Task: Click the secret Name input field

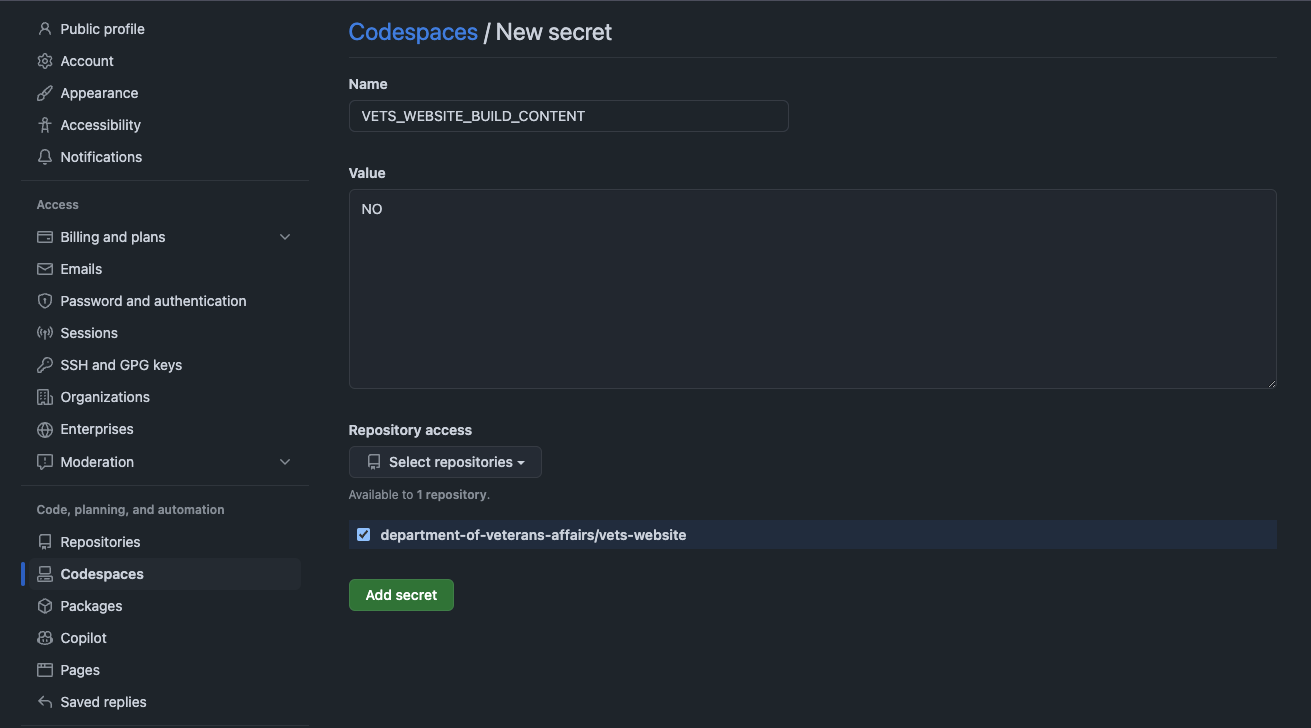Action: click(x=568, y=116)
